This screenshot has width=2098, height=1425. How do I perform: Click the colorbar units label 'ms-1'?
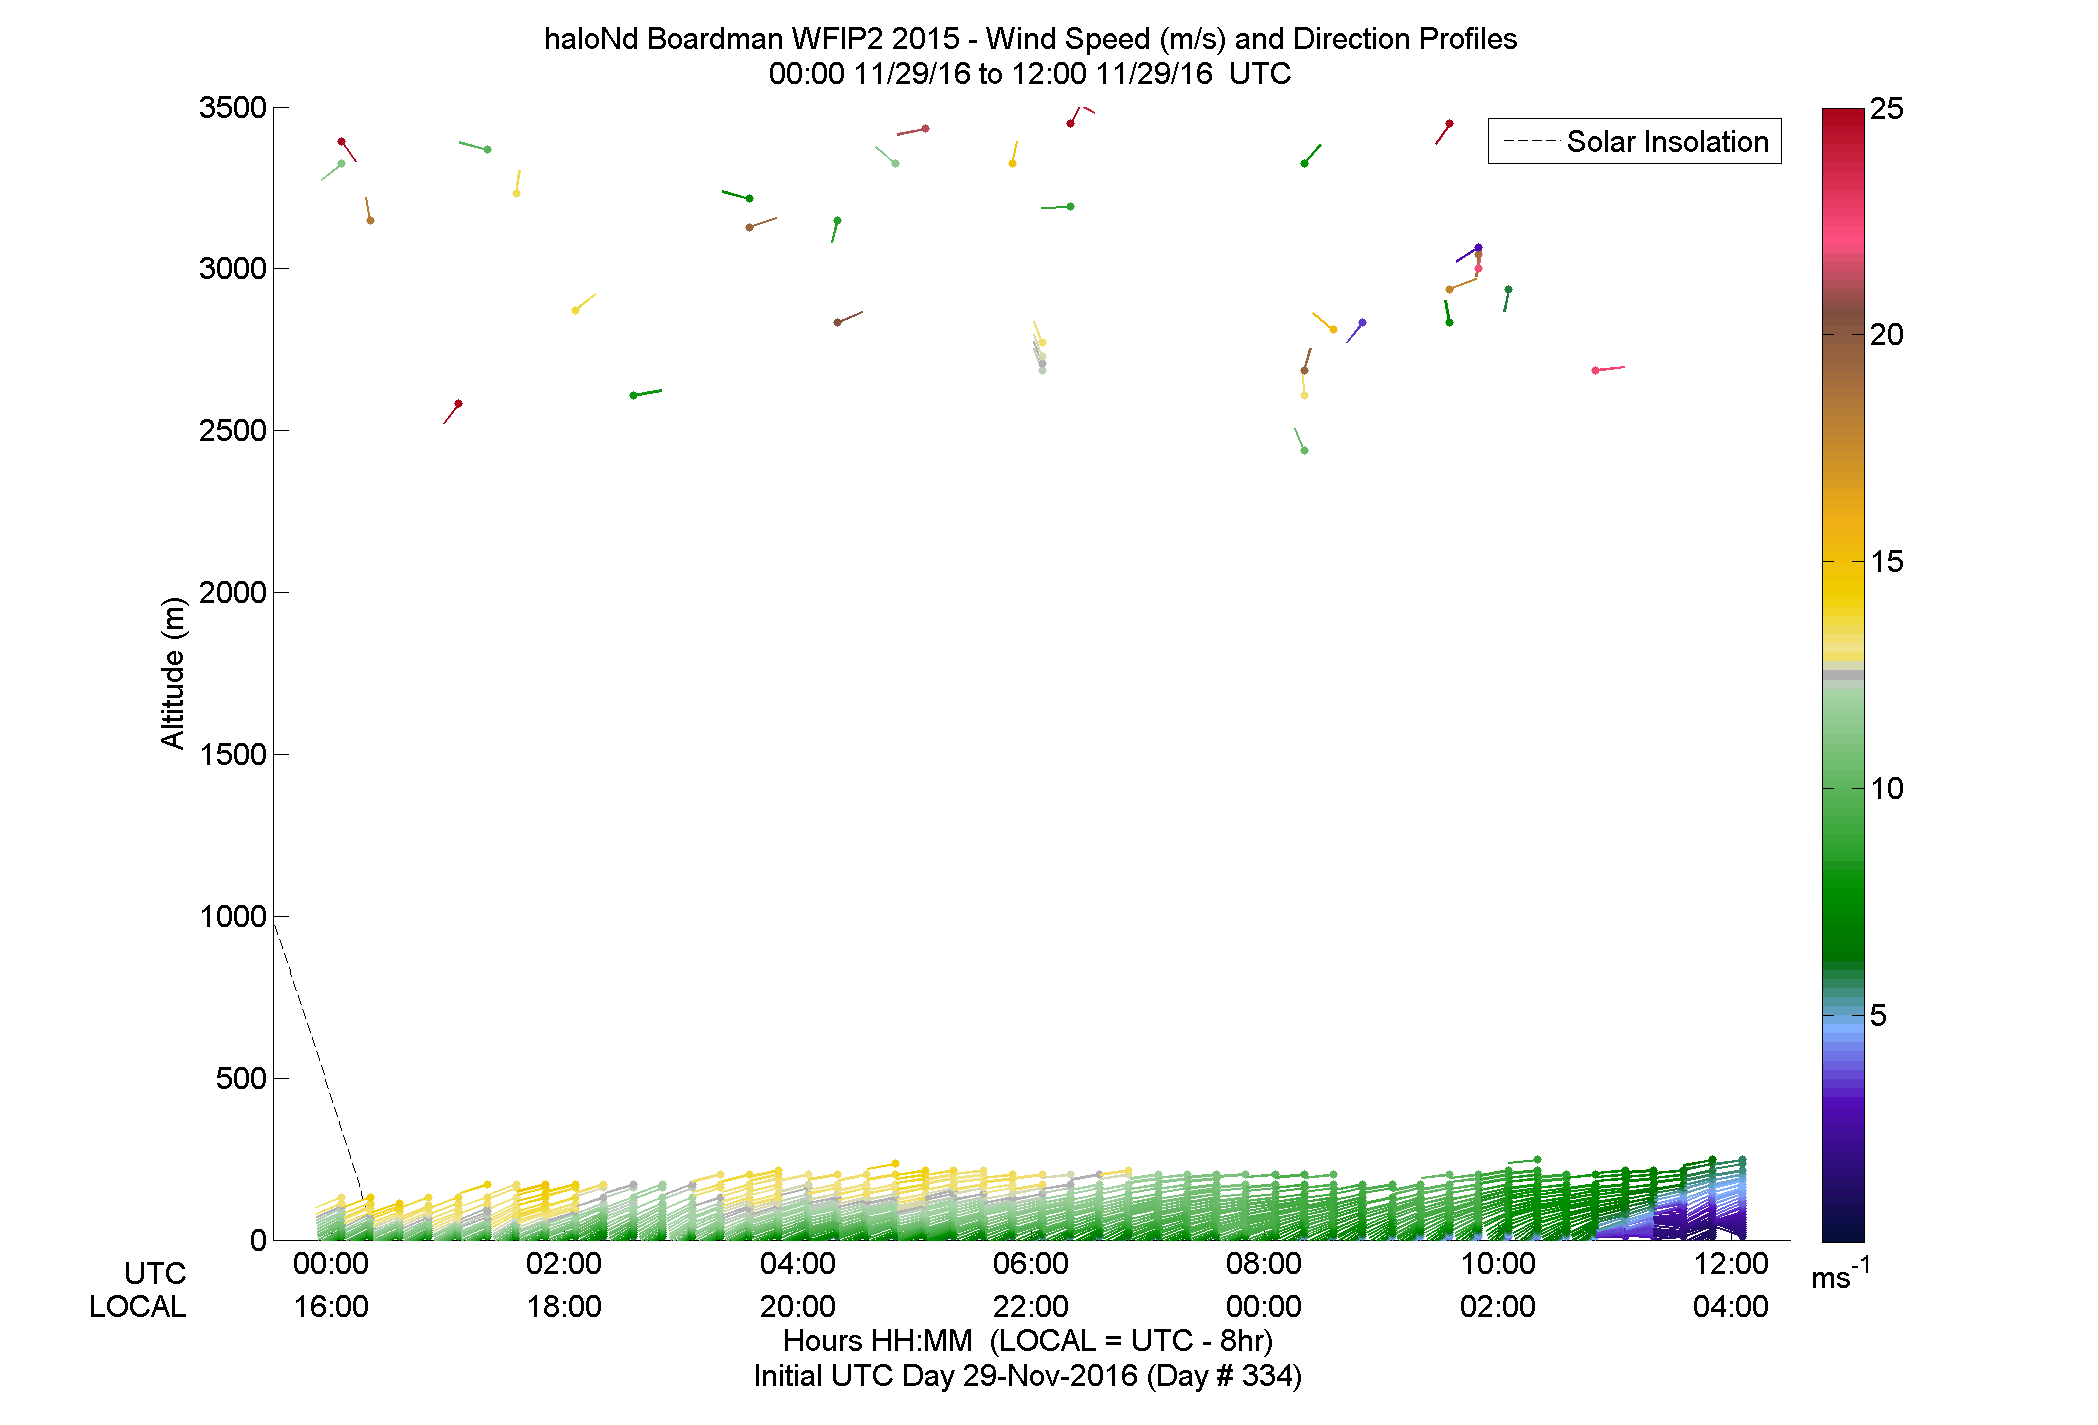[1841, 1273]
